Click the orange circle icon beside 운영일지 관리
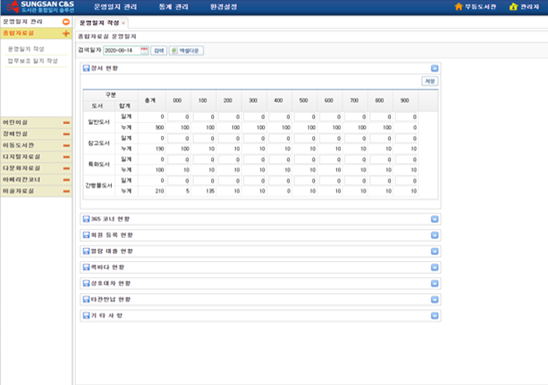 (x=66, y=22)
